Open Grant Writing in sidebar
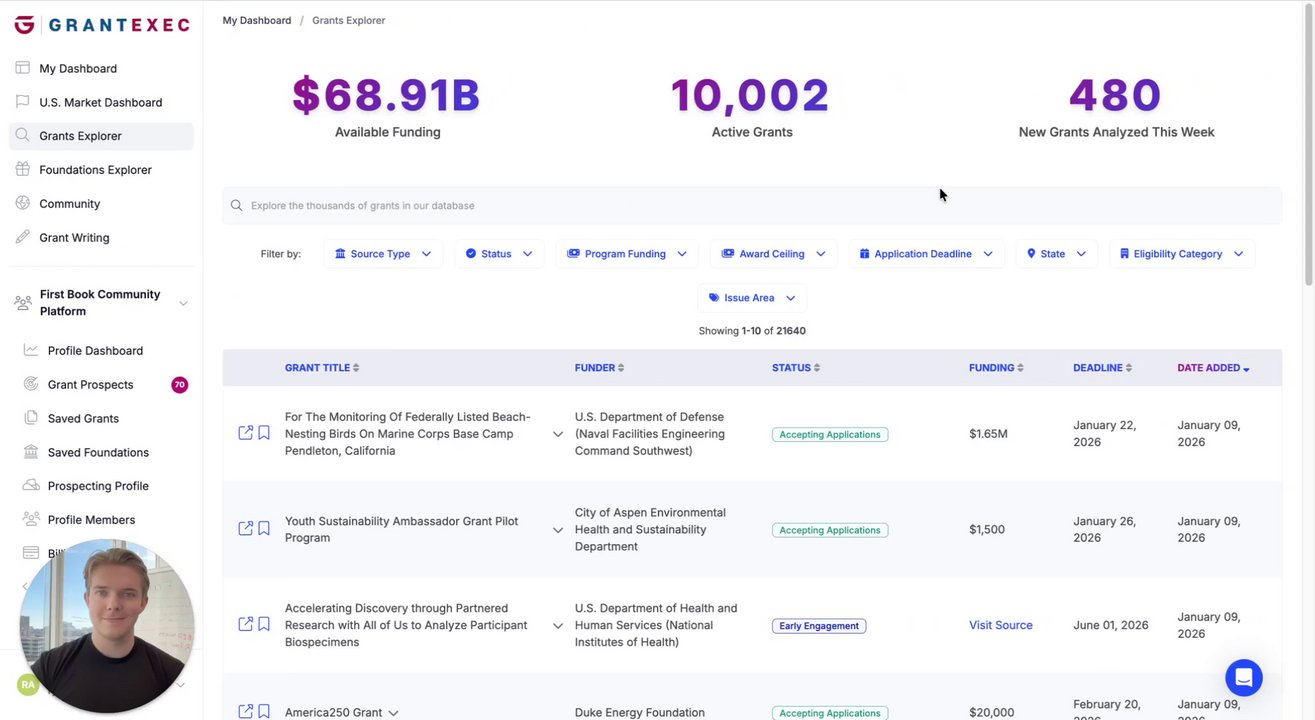Image resolution: width=1315 pixels, height=720 pixels. point(74,238)
